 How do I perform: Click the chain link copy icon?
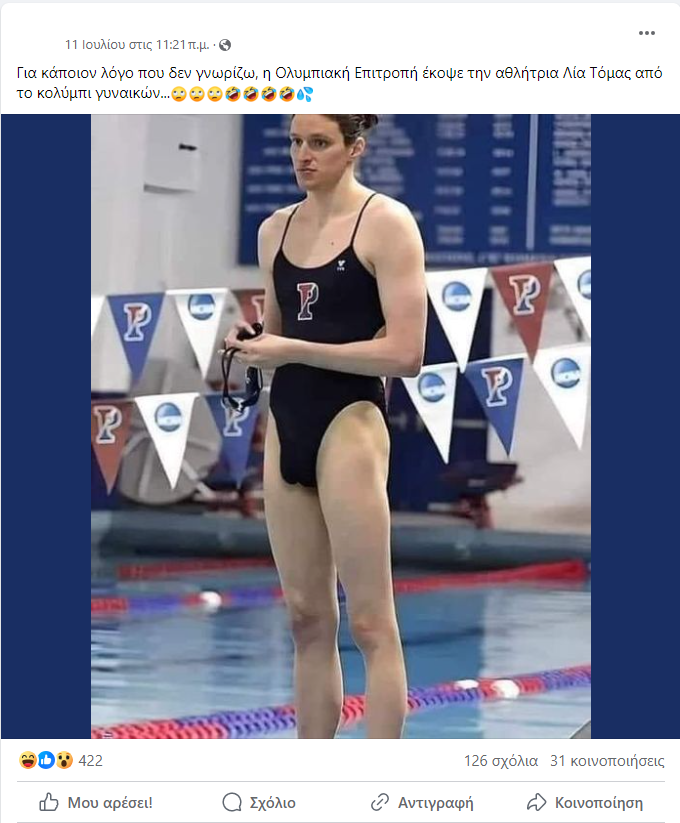pyautogui.click(x=379, y=803)
